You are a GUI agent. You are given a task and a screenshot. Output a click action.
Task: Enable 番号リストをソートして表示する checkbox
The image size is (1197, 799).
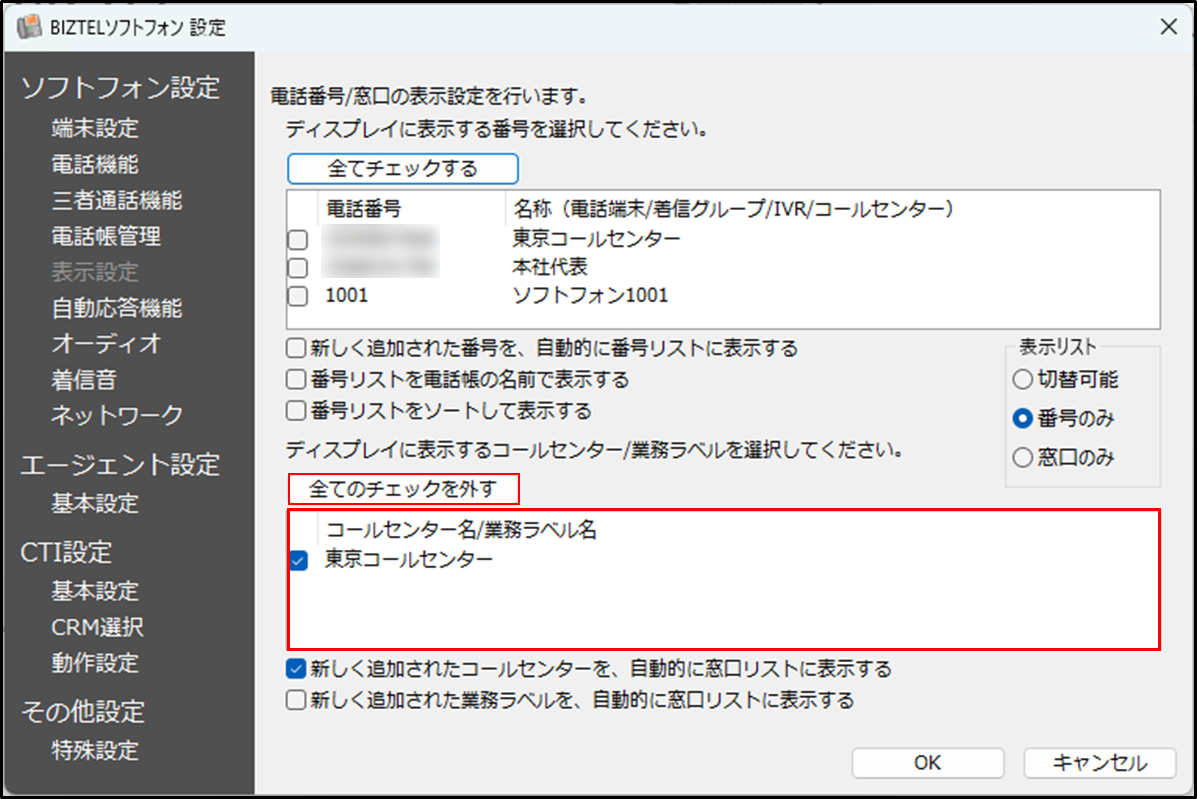click(295, 411)
